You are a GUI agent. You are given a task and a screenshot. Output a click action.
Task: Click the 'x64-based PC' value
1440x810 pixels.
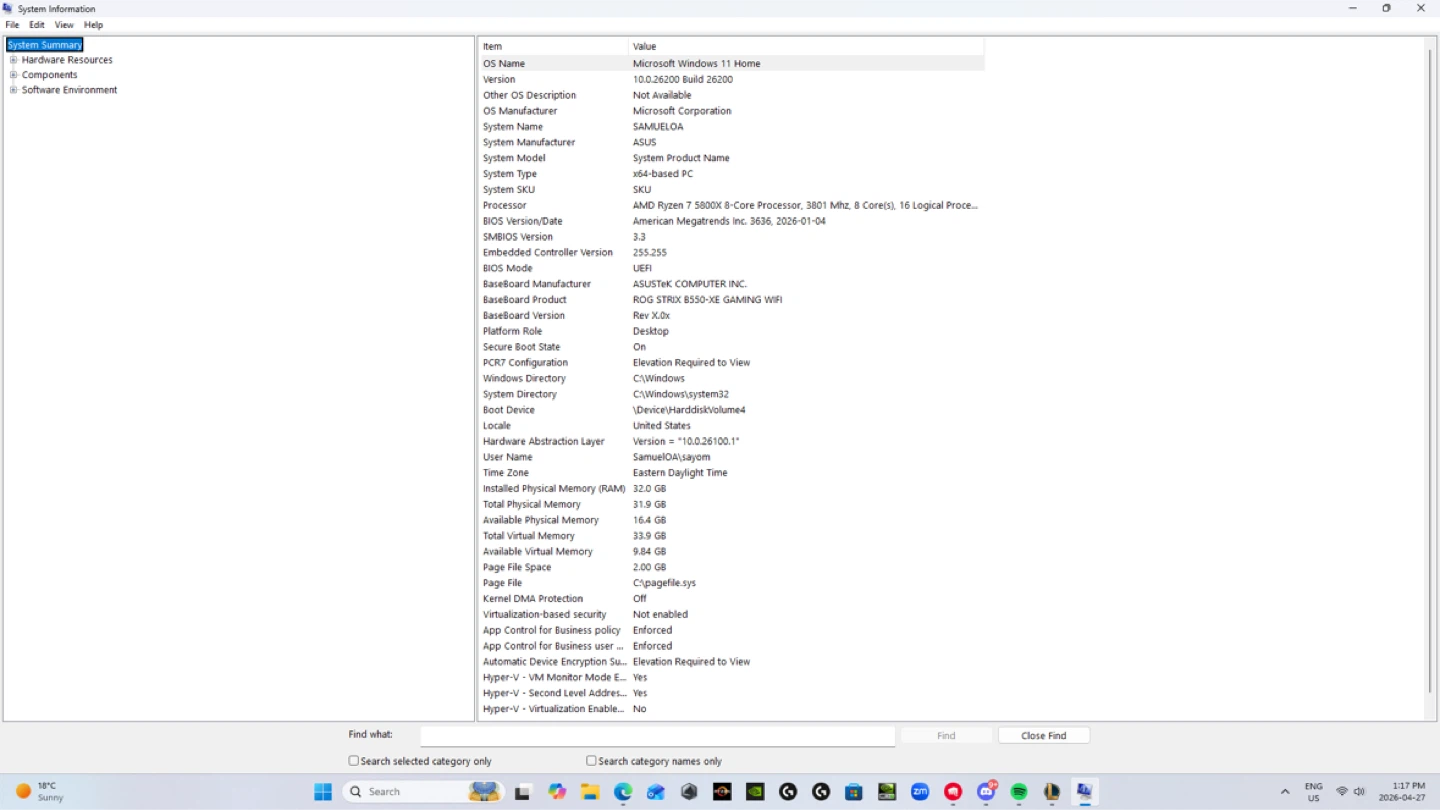(x=663, y=174)
